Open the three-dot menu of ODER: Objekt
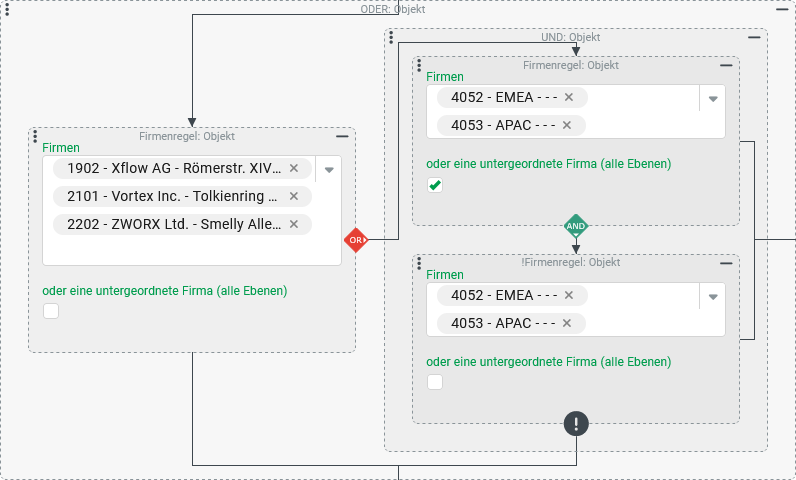The width and height of the screenshot is (796, 480). pos(8,10)
